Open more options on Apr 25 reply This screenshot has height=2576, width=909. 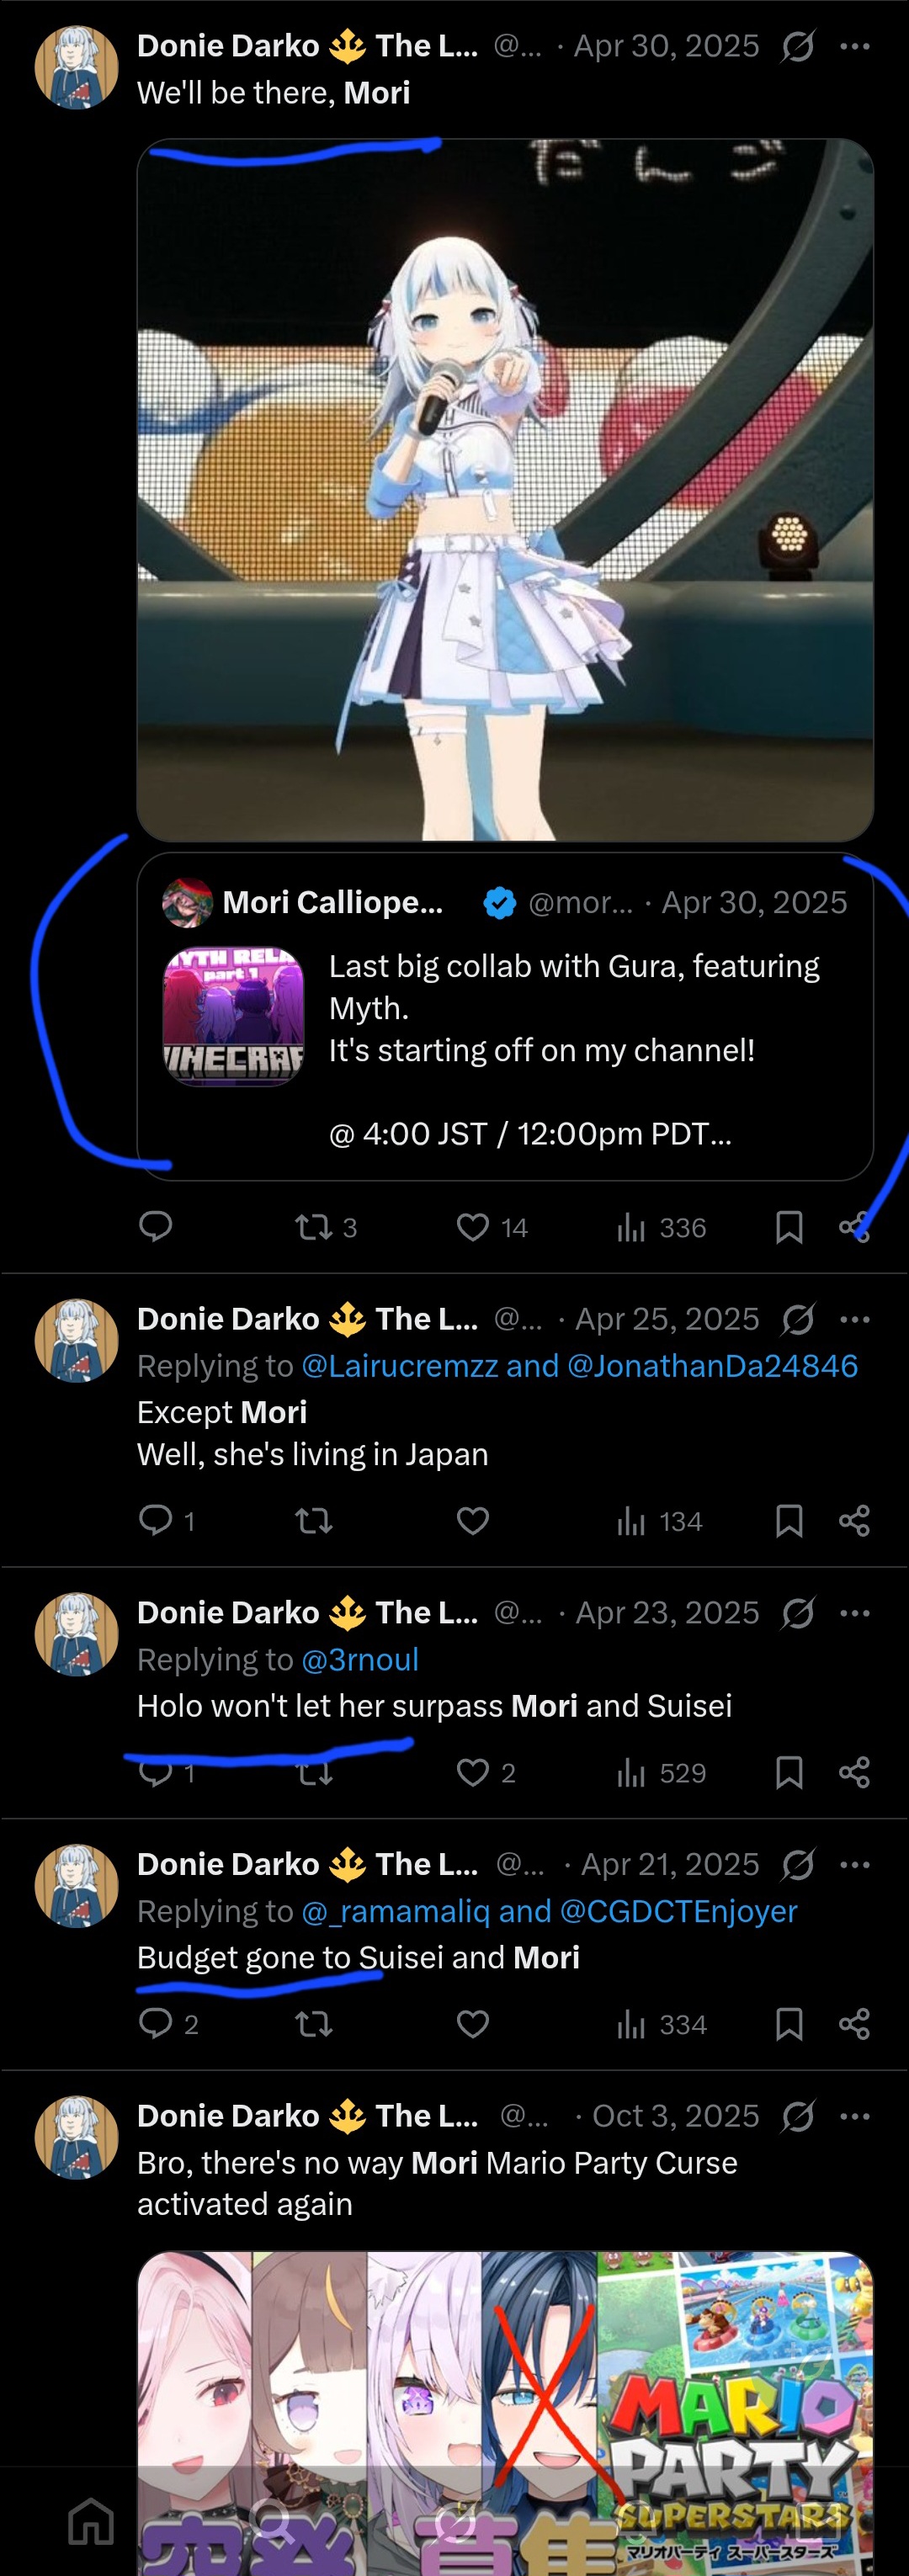click(854, 1319)
